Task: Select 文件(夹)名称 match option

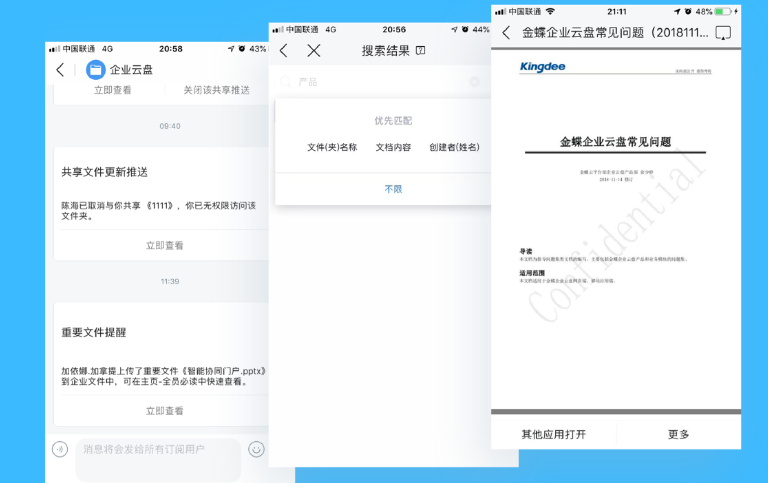Action: click(x=332, y=147)
